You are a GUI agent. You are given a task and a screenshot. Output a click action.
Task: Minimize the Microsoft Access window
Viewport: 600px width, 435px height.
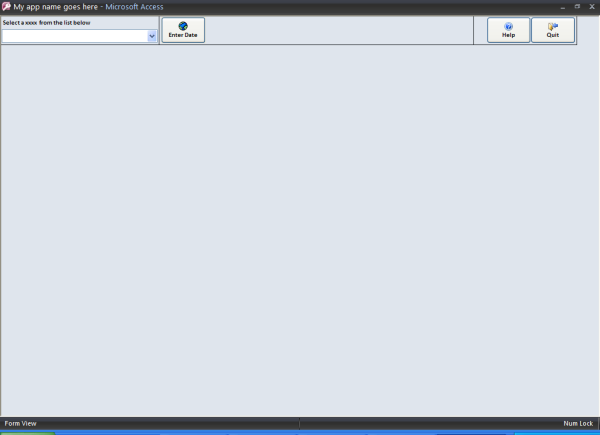[562, 7]
